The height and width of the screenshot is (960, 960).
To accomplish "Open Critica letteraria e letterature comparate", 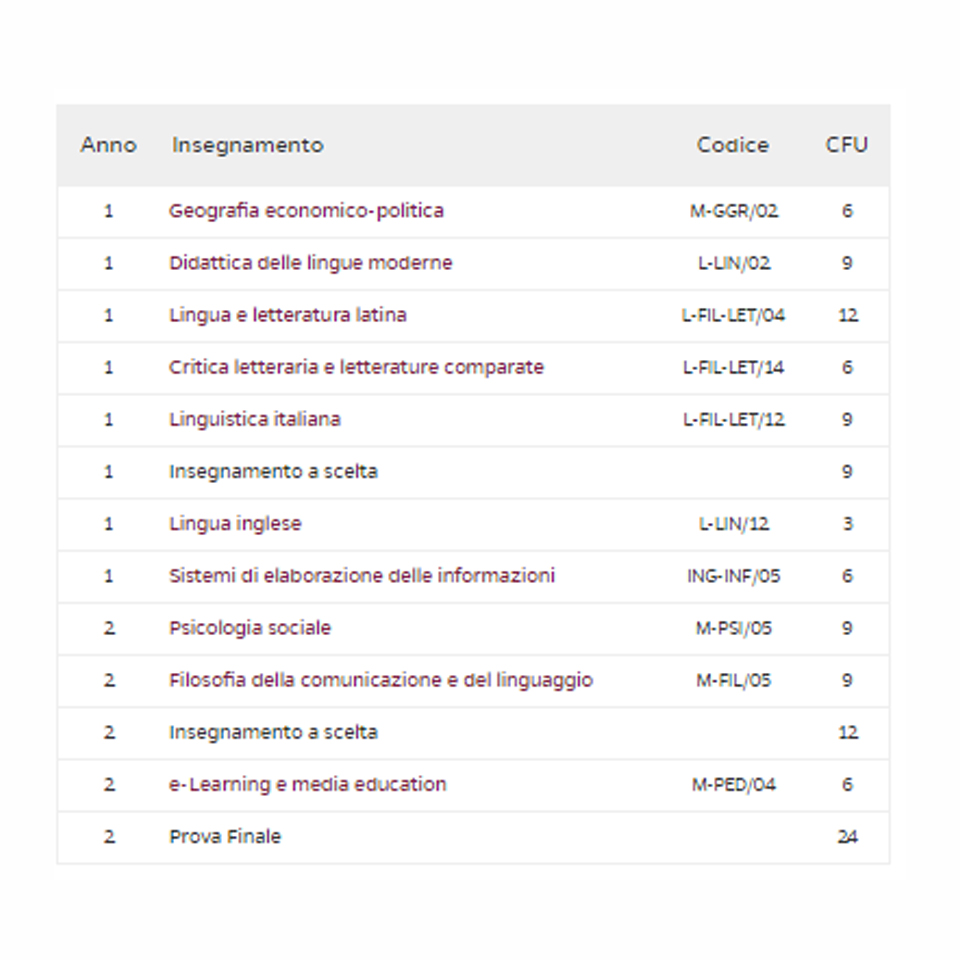I will click(x=356, y=367).
